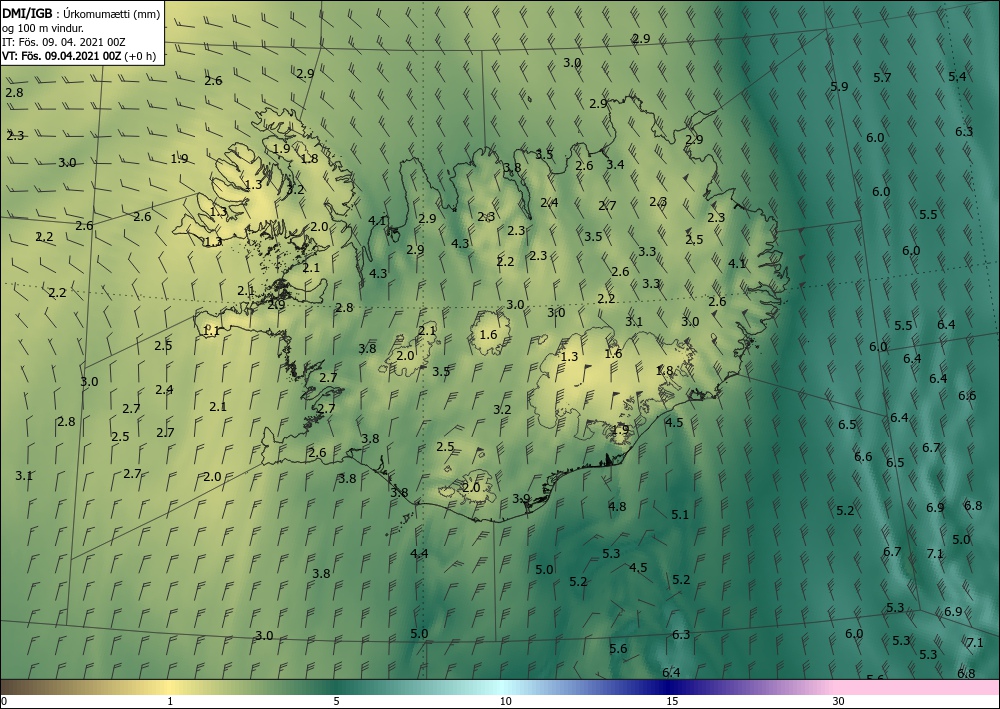Click the '30' label on color scale

[x=838, y=701]
